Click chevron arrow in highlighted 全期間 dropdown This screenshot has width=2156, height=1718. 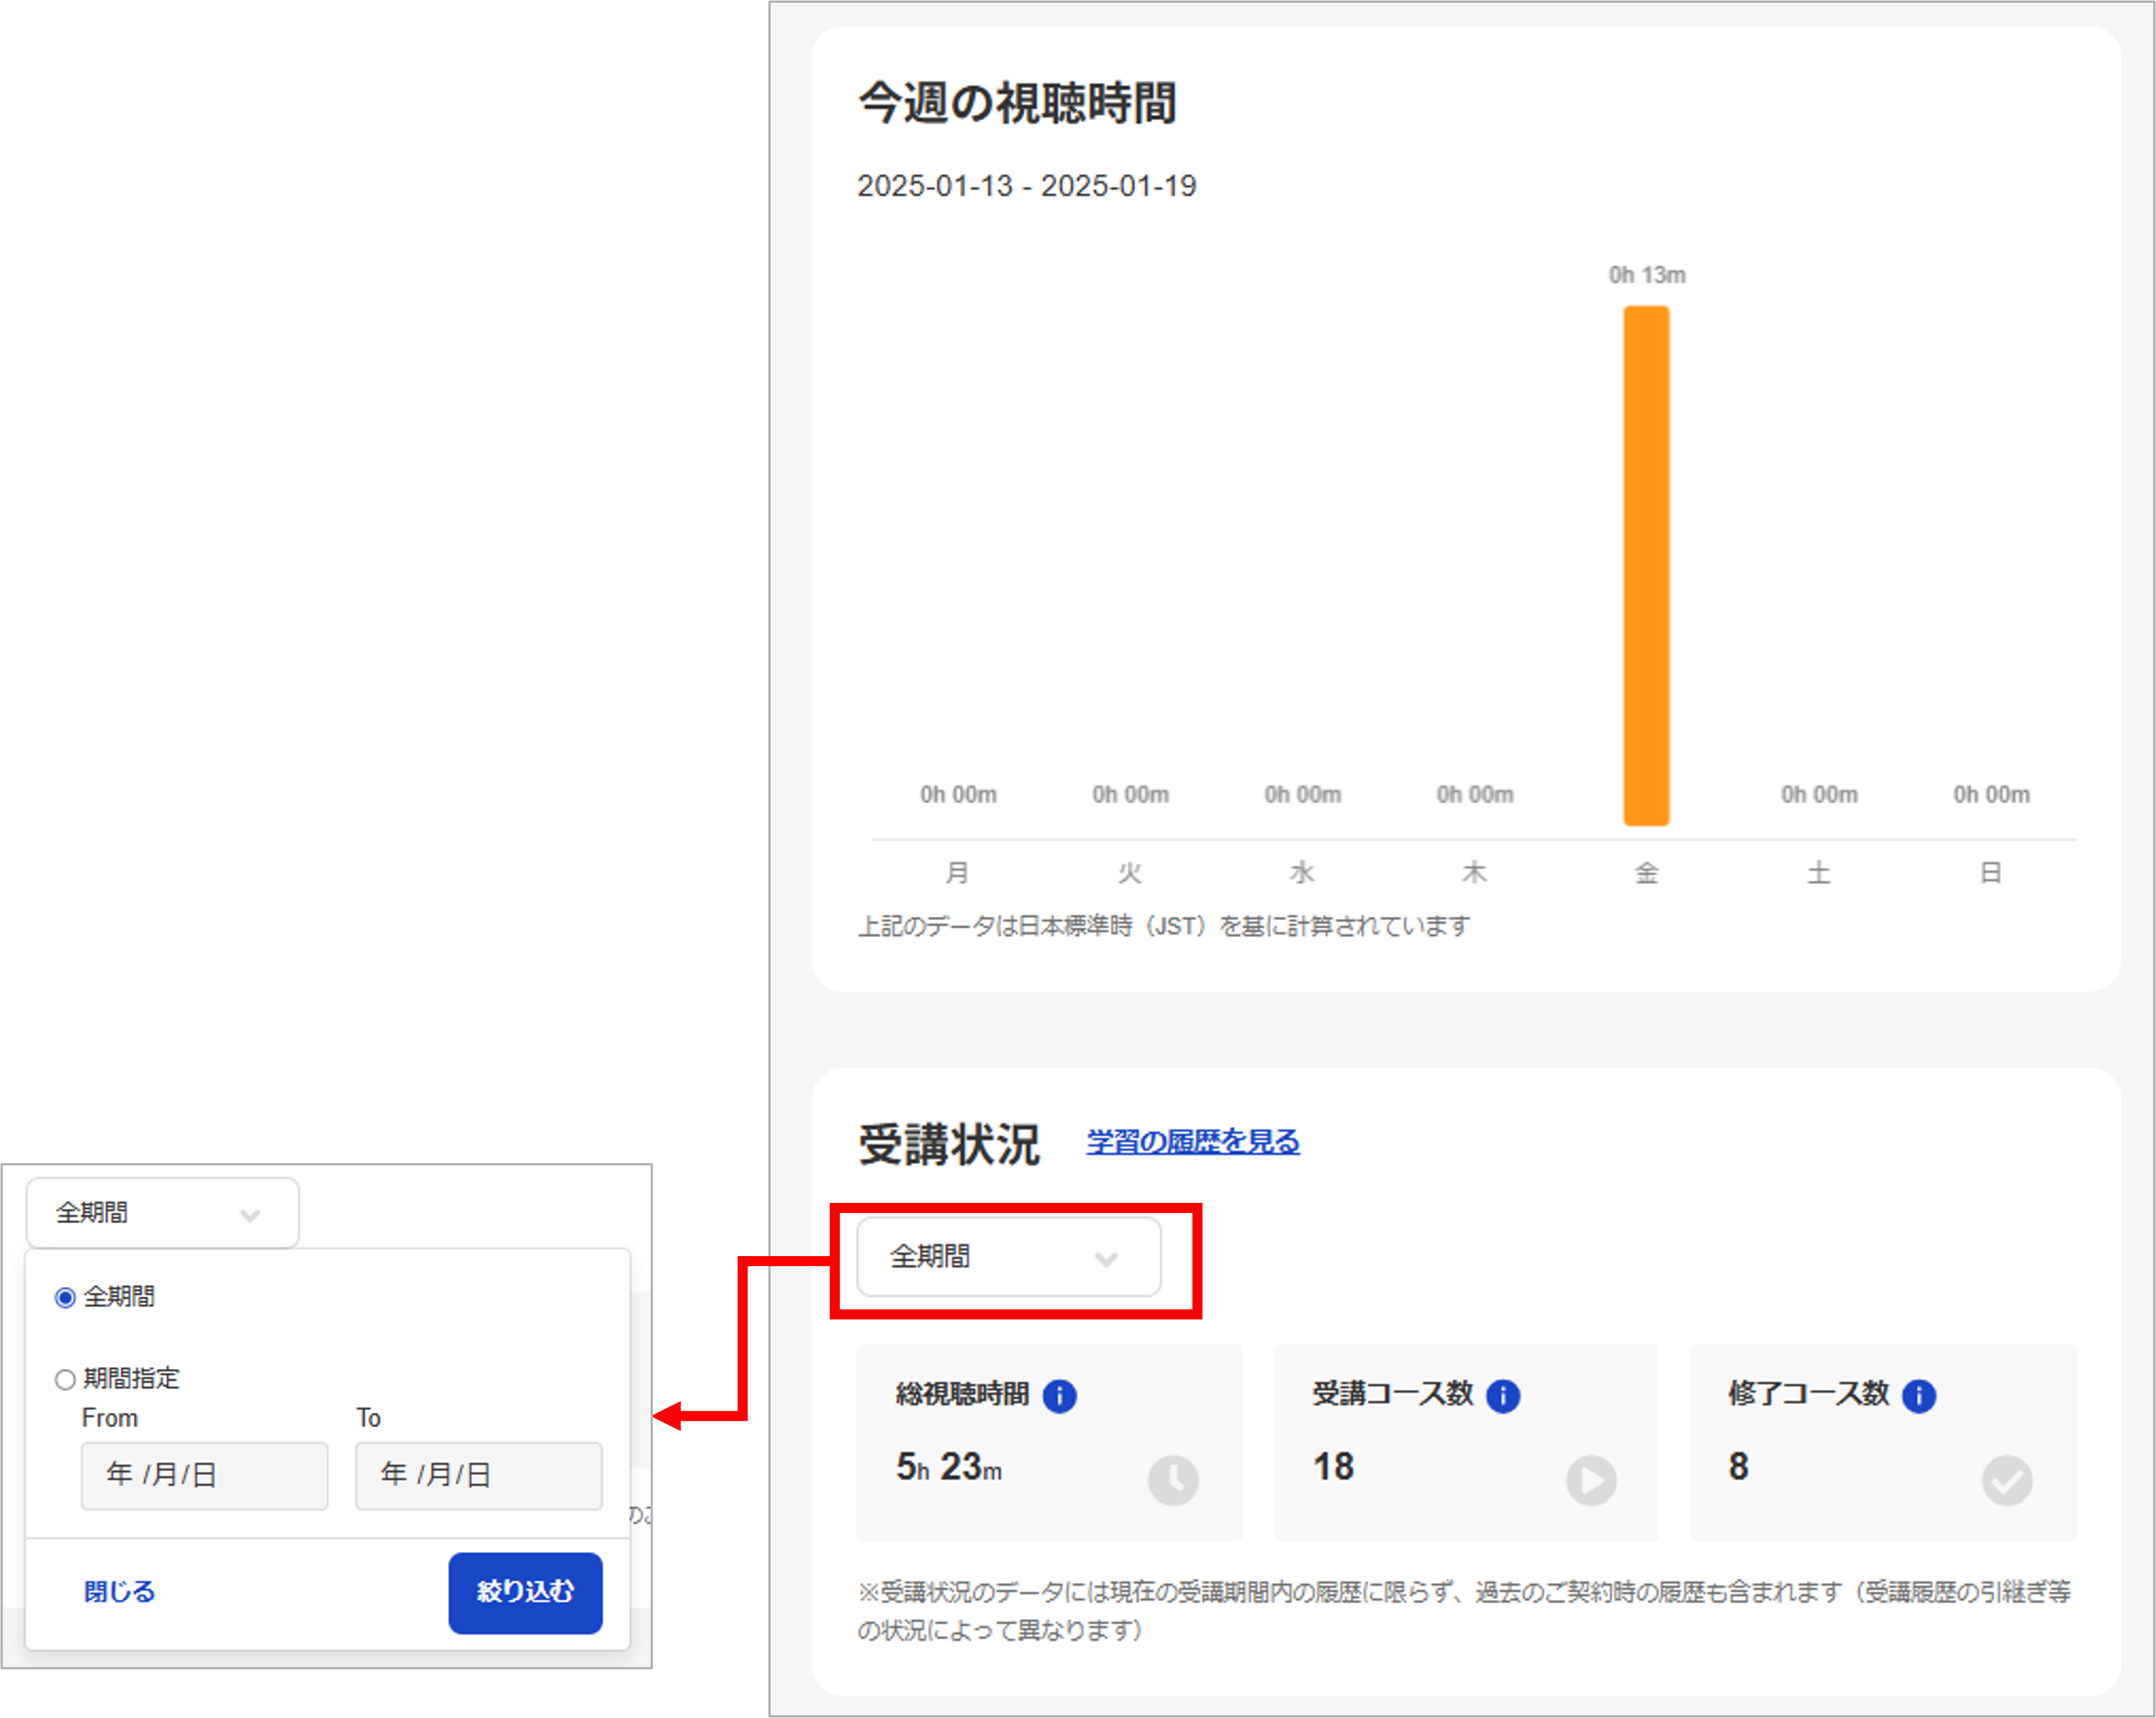[1105, 1259]
